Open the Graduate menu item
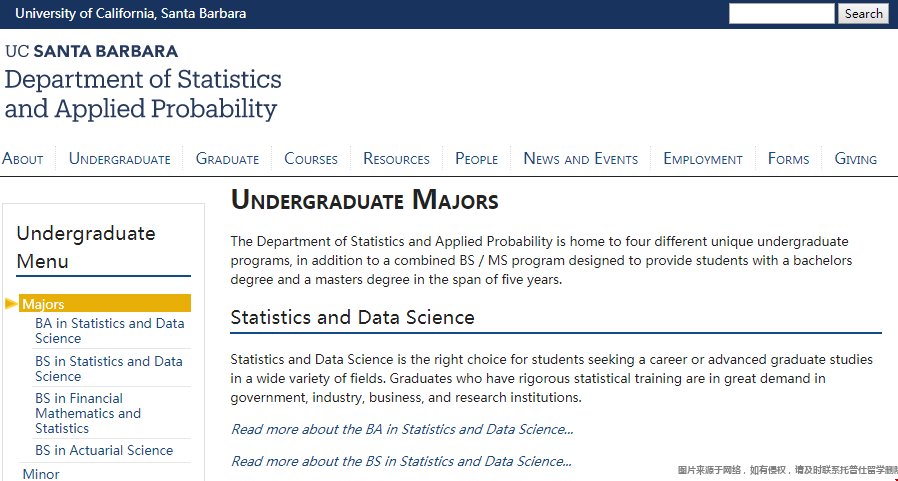This screenshot has width=898, height=481. click(x=227, y=159)
